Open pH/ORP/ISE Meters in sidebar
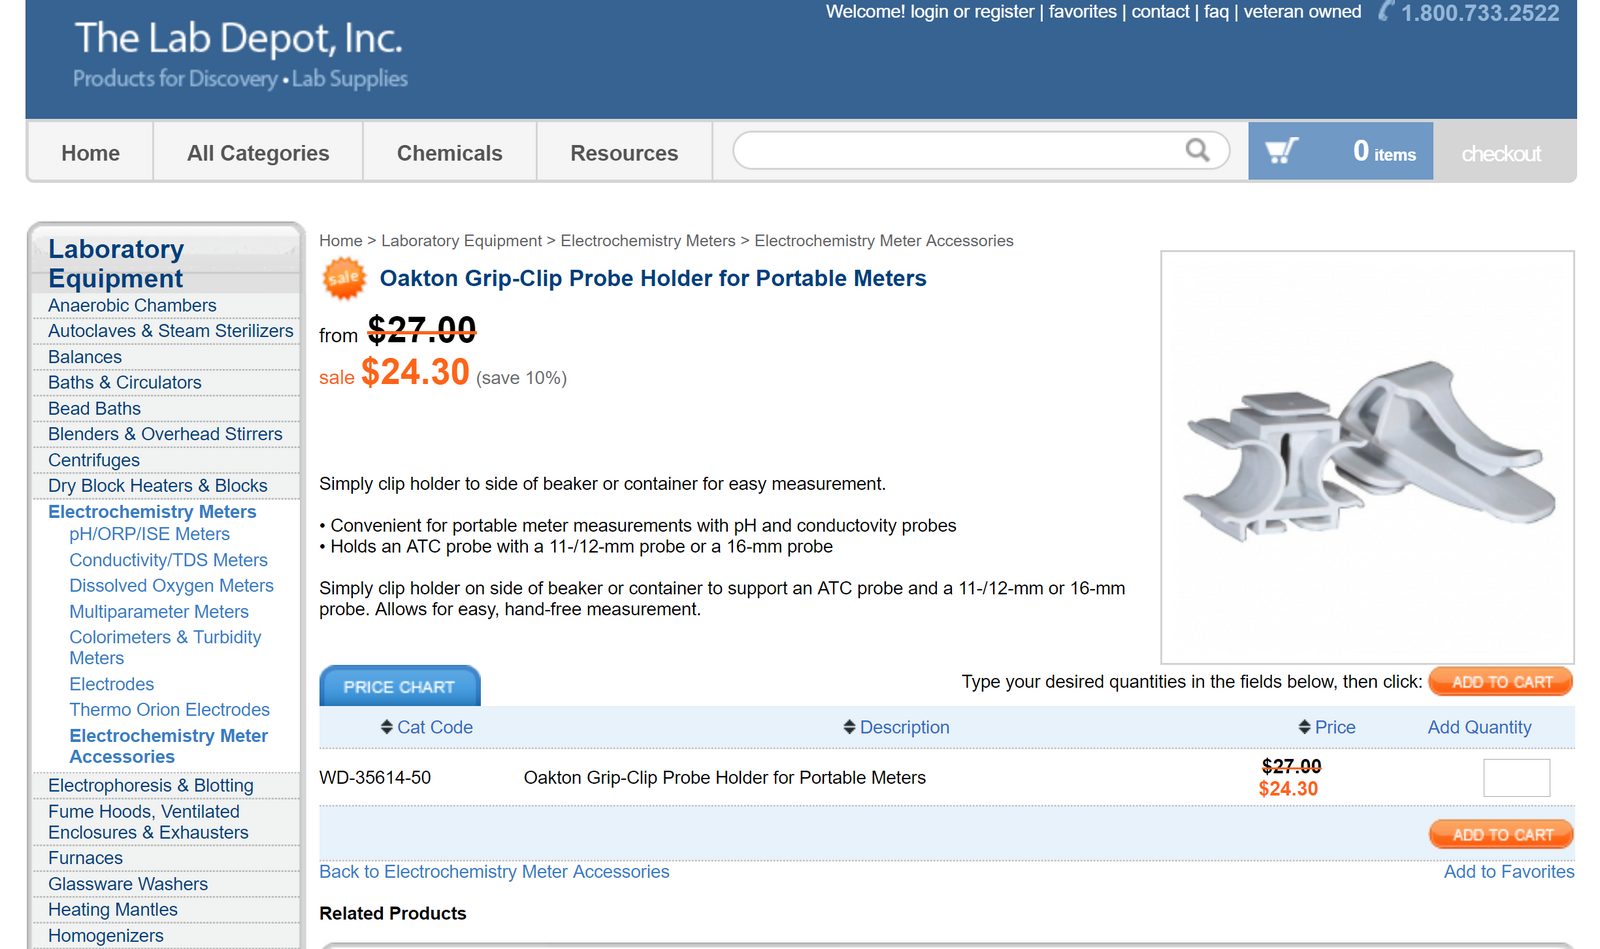This screenshot has height=949, width=1600. coord(149,534)
